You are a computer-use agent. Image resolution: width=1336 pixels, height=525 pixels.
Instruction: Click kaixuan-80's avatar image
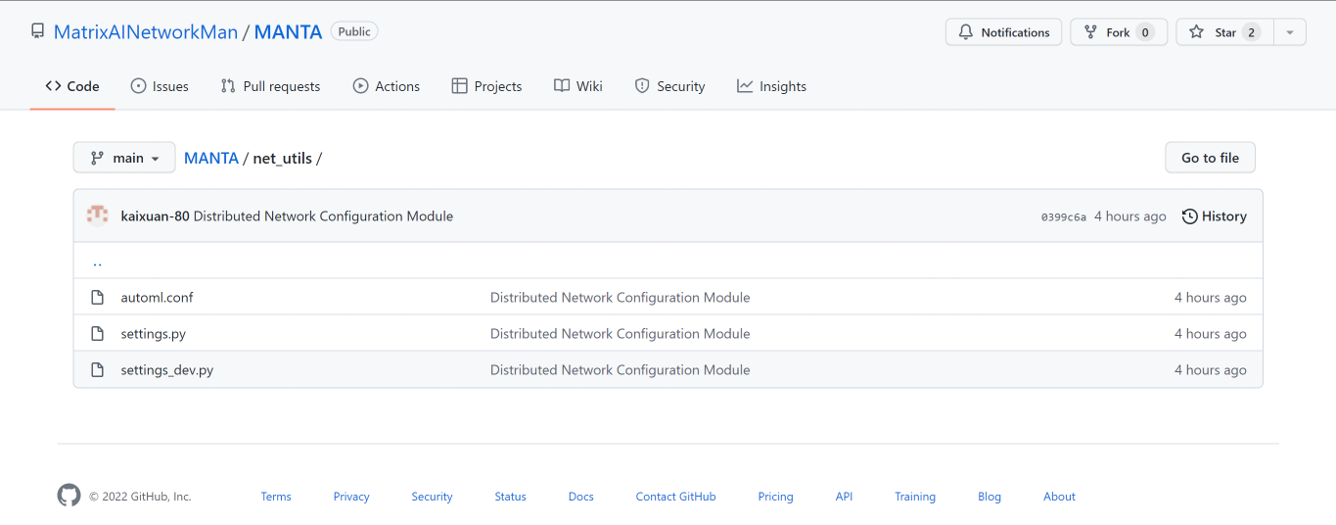click(x=98, y=216)
